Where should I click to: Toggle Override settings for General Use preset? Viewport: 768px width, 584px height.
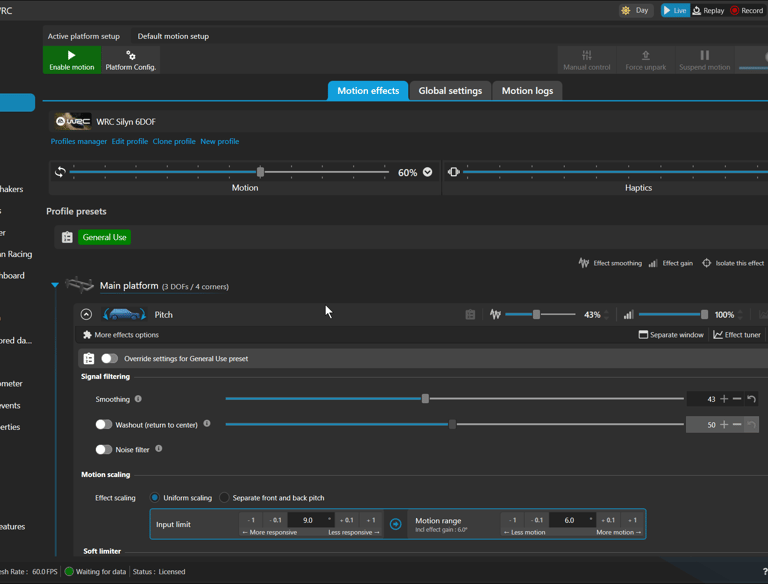[x=109, y=359]
